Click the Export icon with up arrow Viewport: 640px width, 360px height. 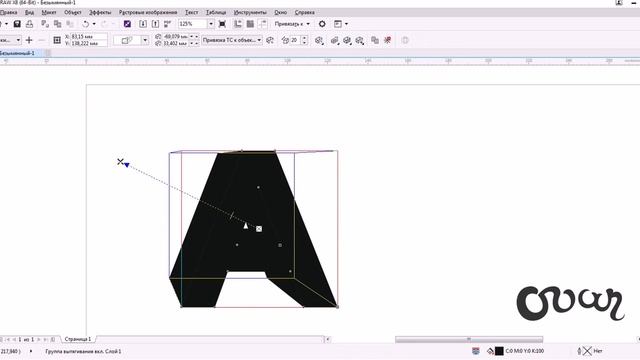click(155, 24)
